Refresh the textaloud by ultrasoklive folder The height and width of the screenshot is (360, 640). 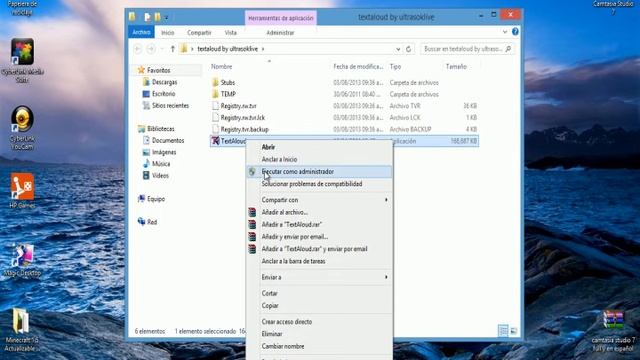click(x=409, y=49)
